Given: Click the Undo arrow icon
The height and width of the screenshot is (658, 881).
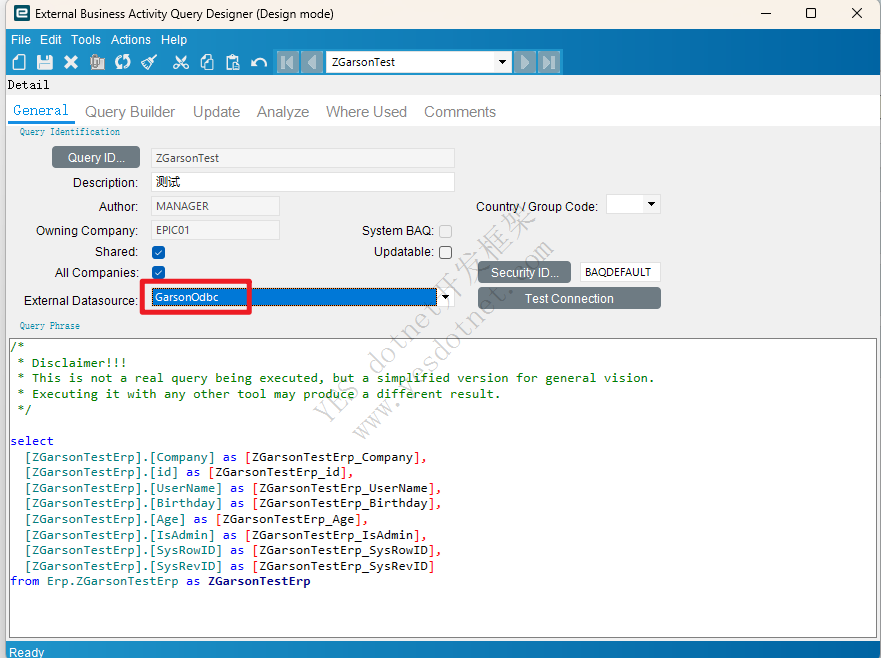Looking at the screenshot, I should point(259,62).
